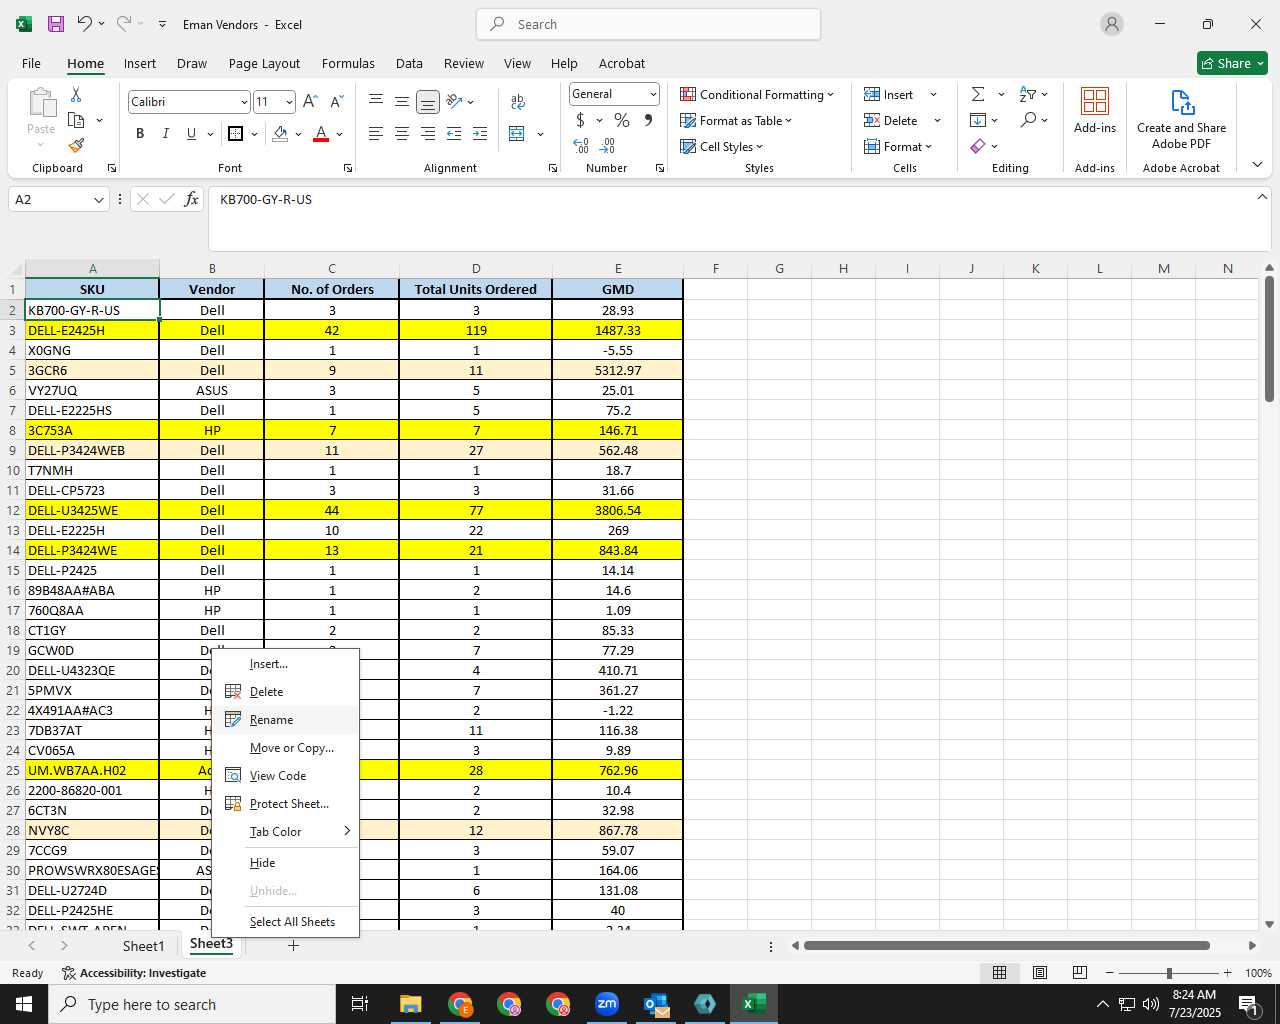Choose Protect Sheet in context menu
This screenshot has width=1280, height=1024.
286,804
